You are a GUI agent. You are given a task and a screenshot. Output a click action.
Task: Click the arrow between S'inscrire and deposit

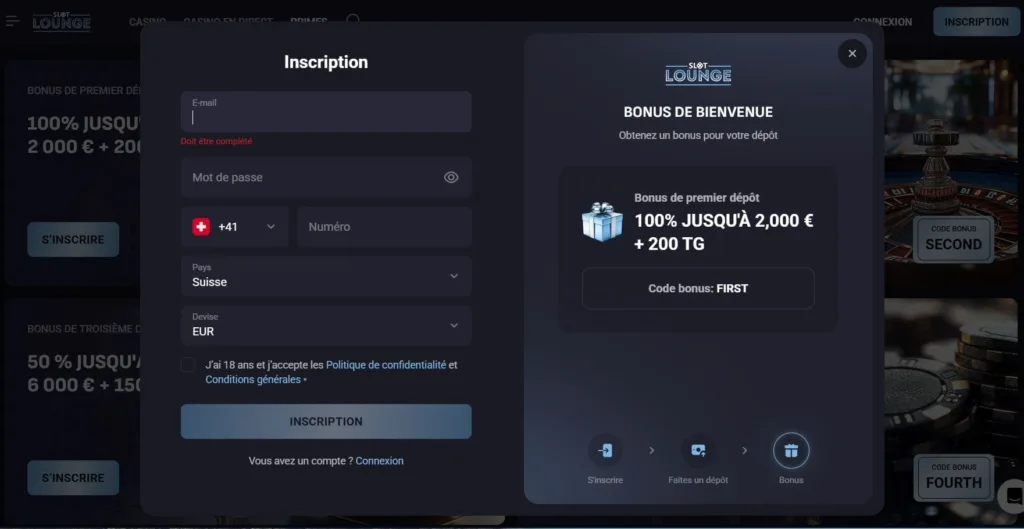click(x=651, y=451)
